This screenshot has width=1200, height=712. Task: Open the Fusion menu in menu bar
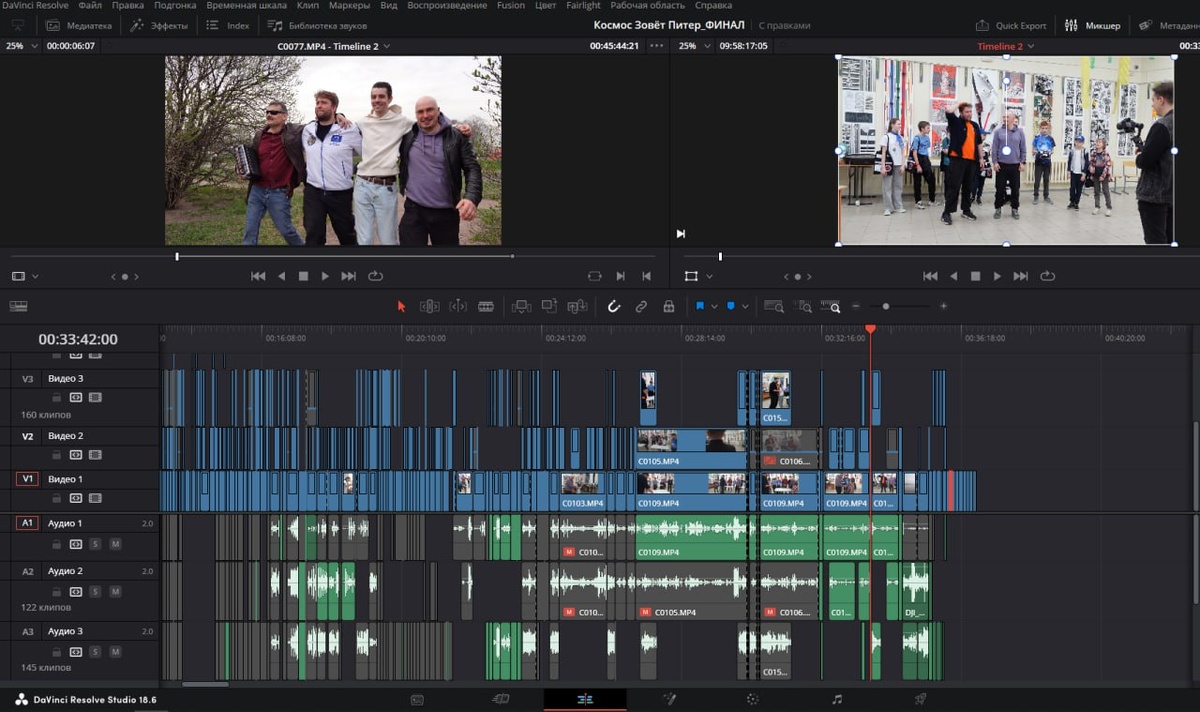click(510, 6)
